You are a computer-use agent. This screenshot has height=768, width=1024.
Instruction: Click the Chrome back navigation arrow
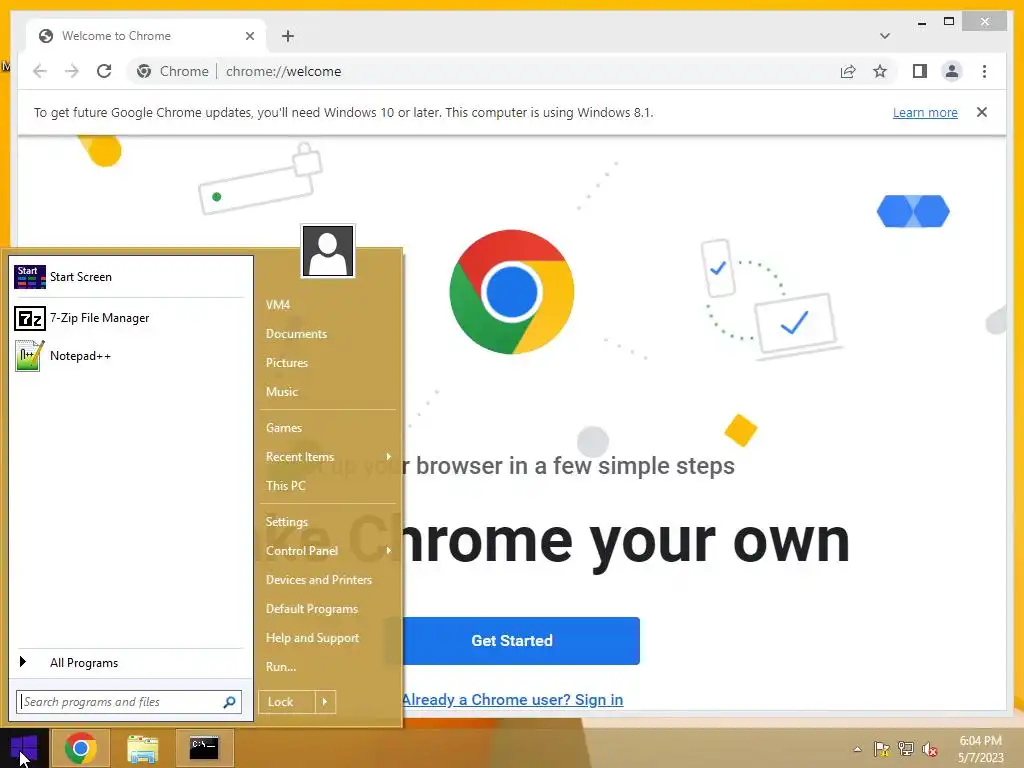coord(40,71)
